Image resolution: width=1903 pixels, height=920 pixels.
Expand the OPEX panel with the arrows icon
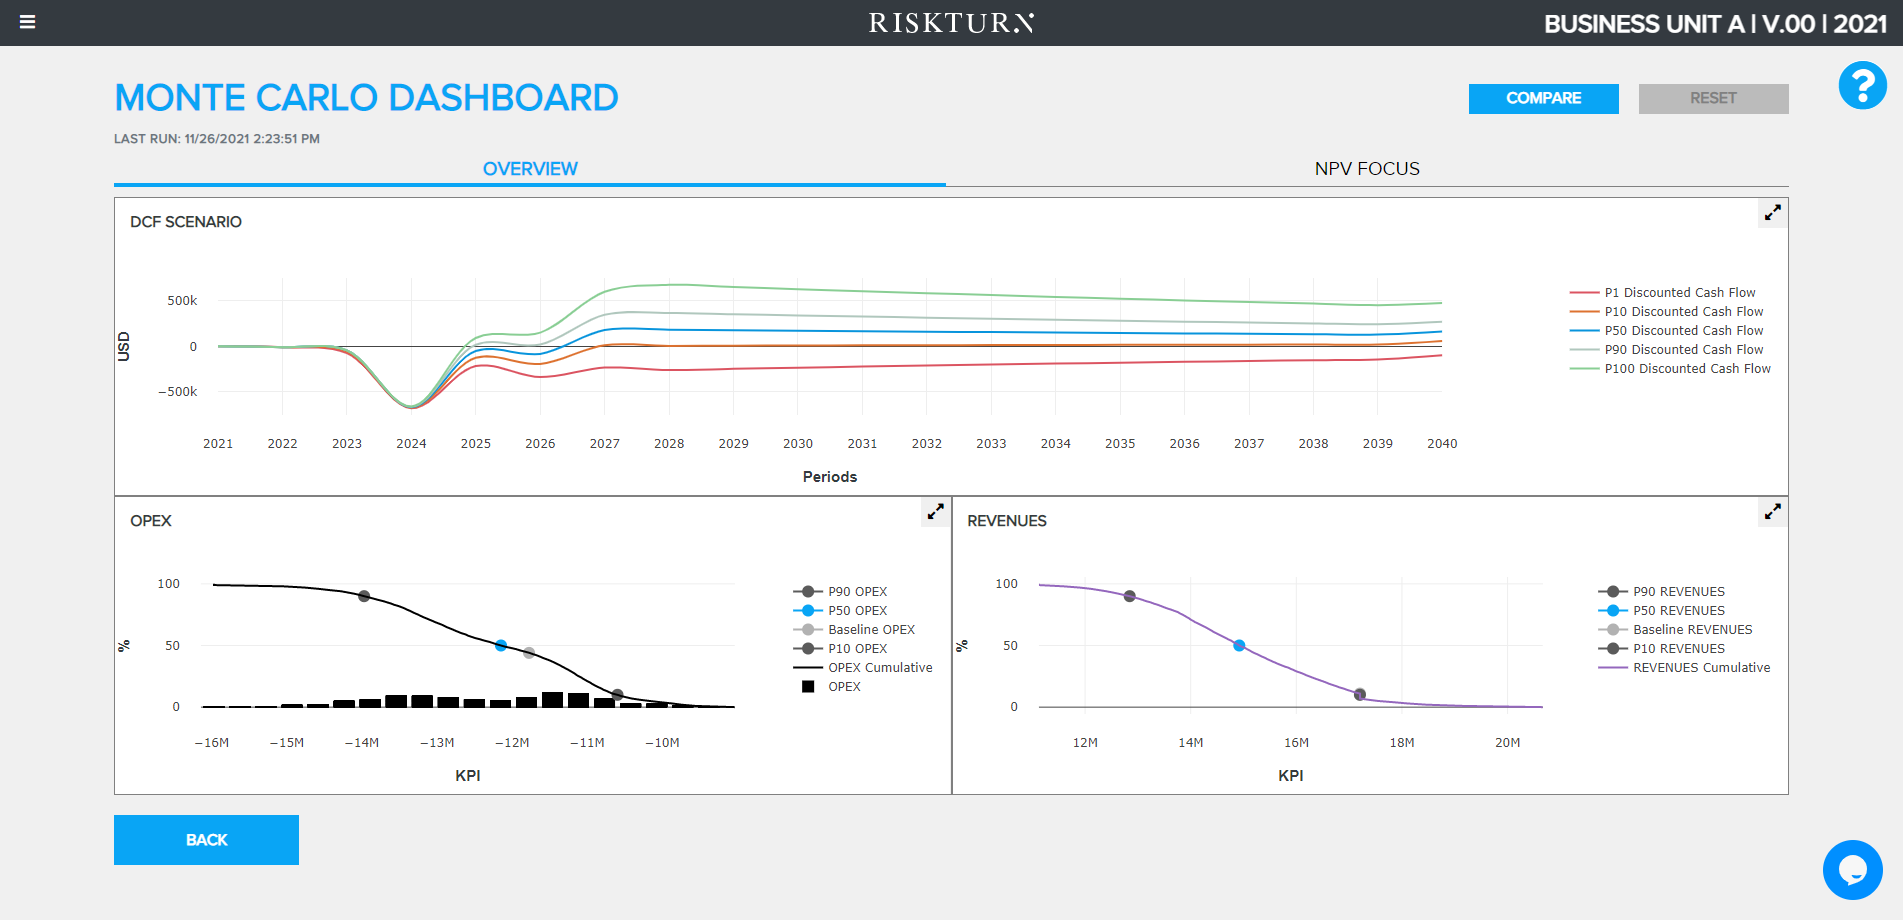tap(934, 511)
